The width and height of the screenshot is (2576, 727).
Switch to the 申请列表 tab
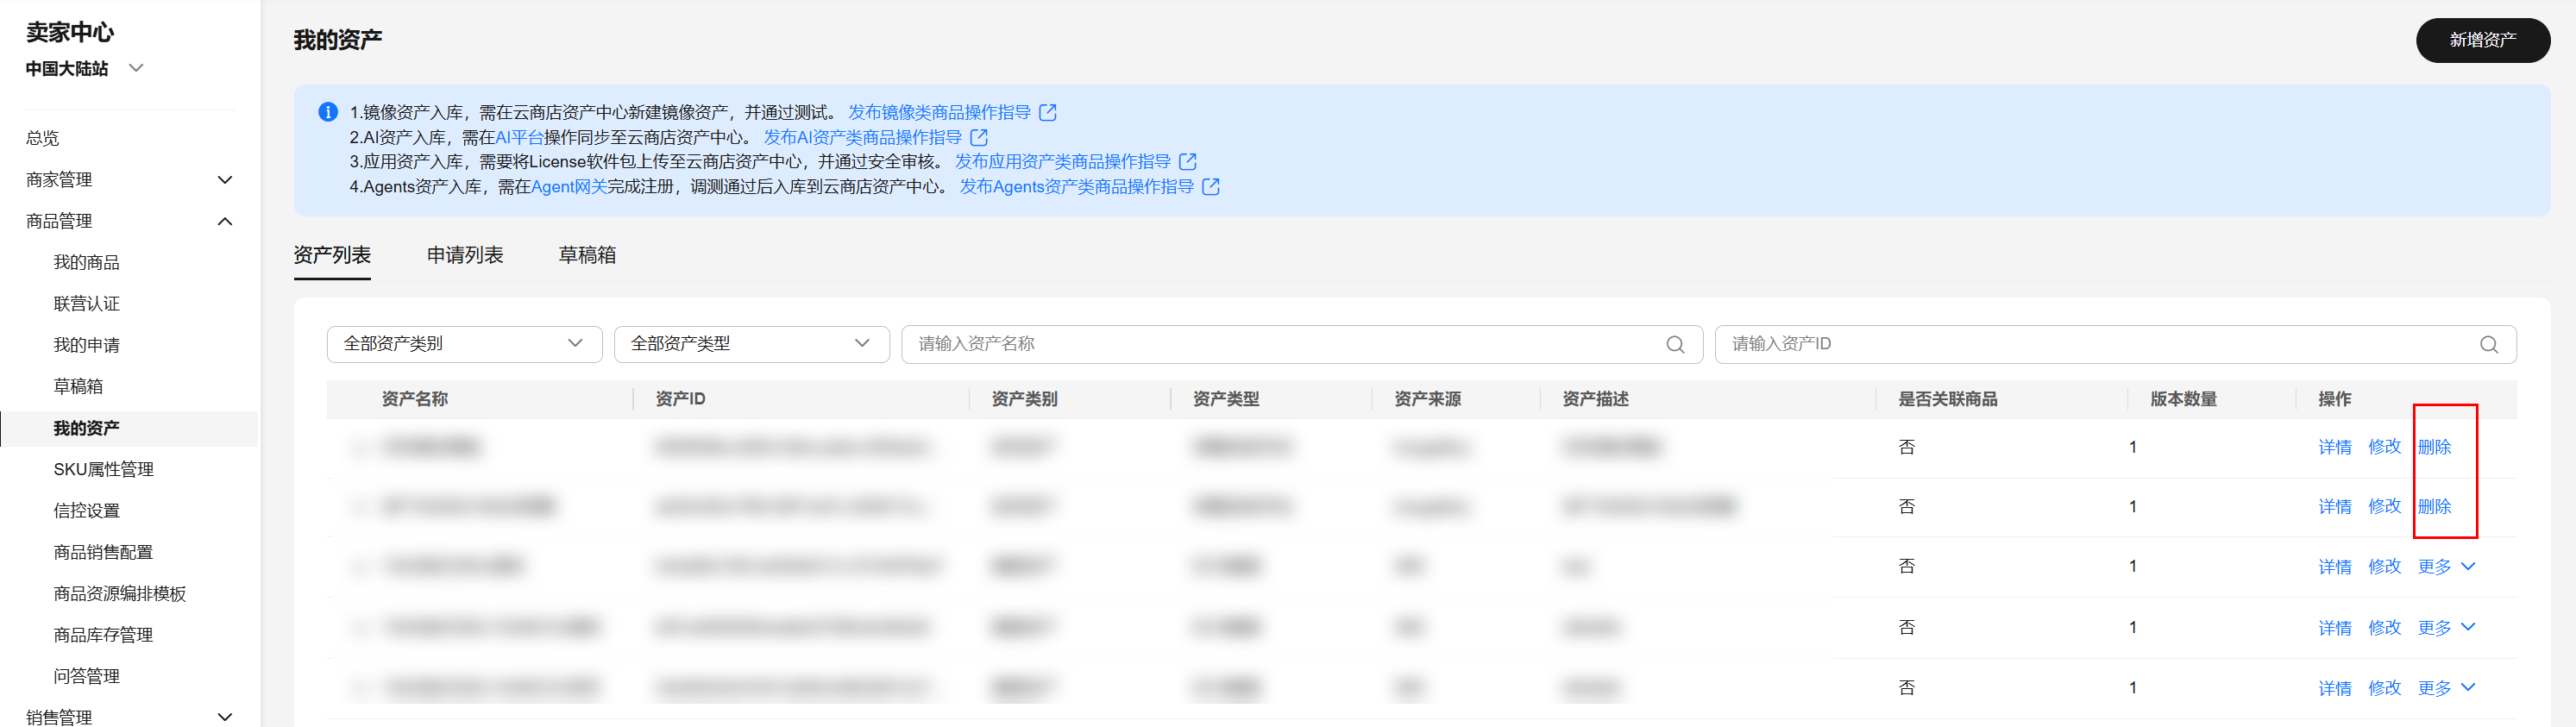tap(465, 256)
